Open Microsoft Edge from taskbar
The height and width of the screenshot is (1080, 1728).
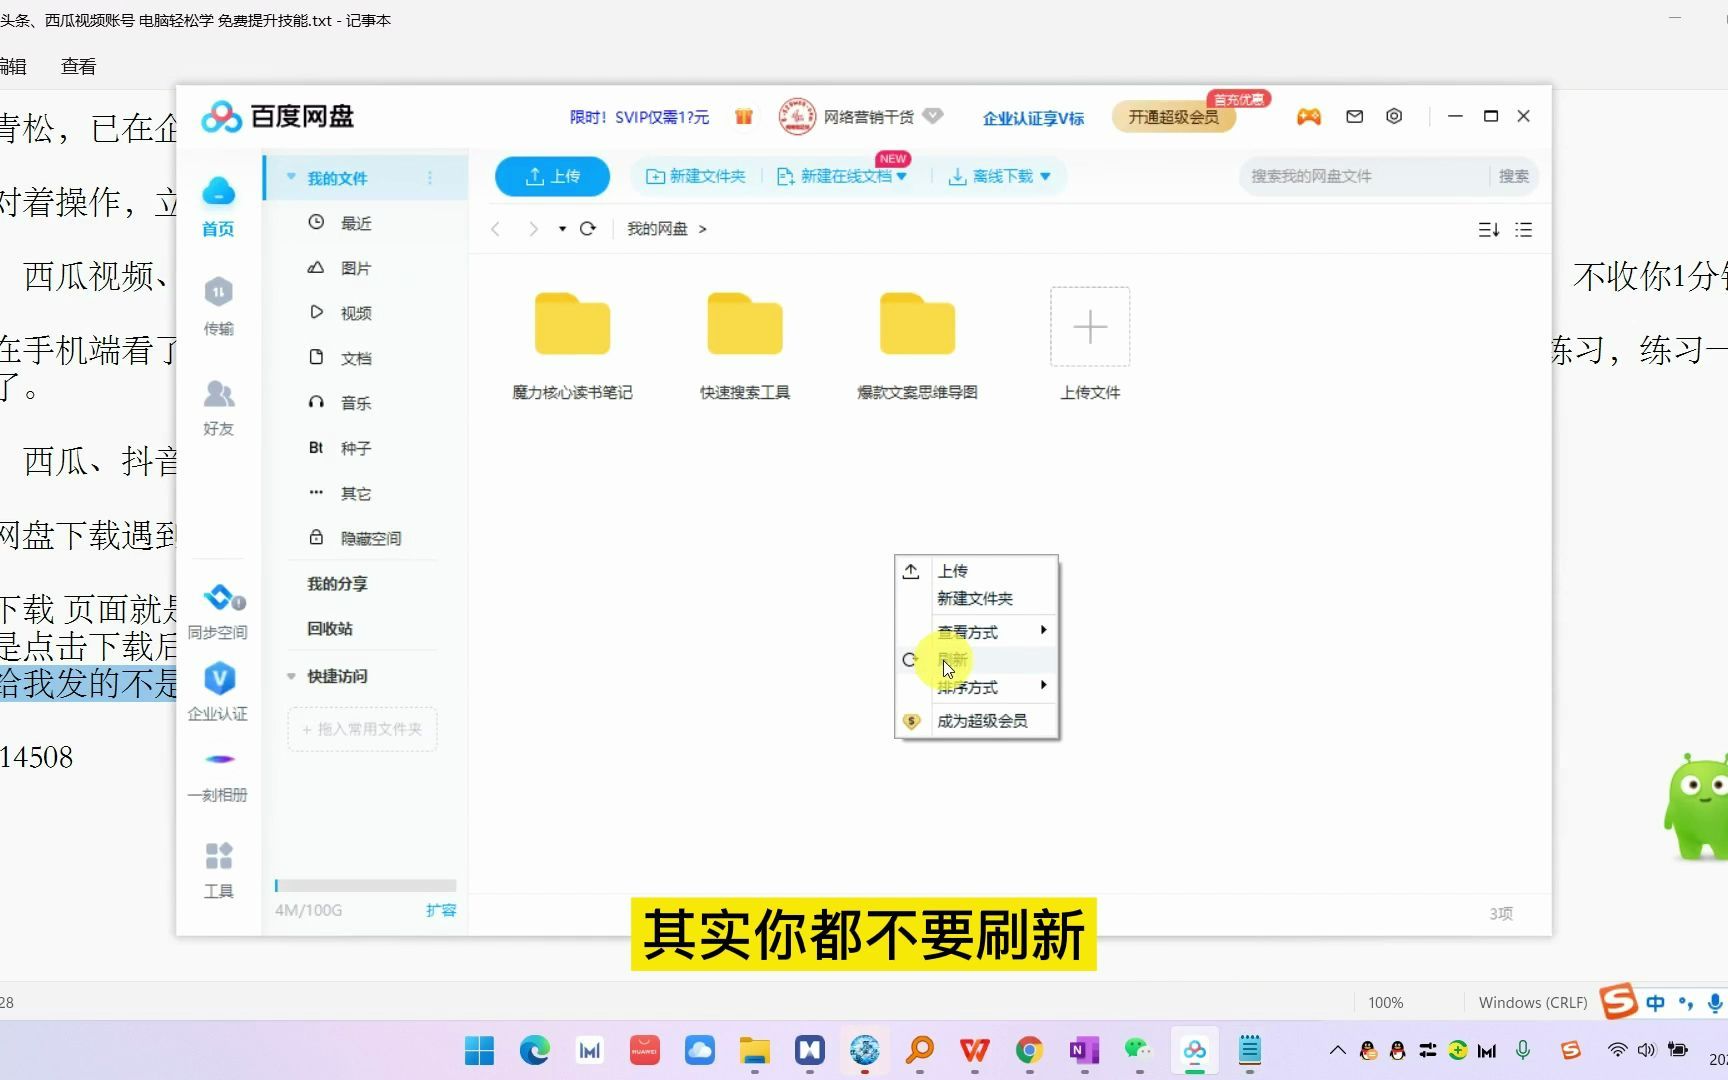coord(534,1050)
